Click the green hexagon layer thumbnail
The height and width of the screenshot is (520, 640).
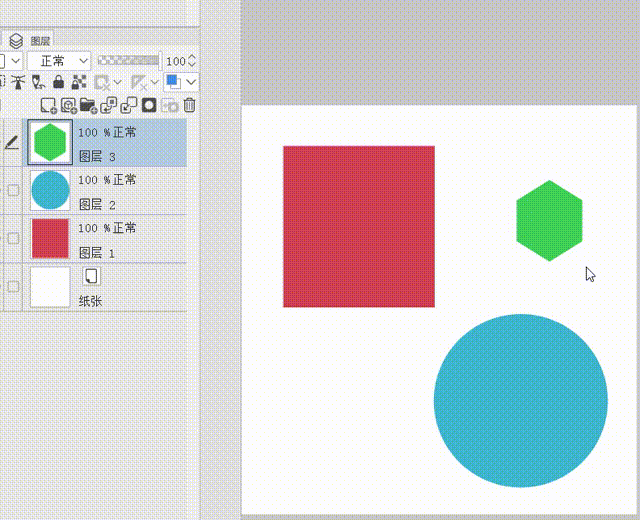(50, 142)
